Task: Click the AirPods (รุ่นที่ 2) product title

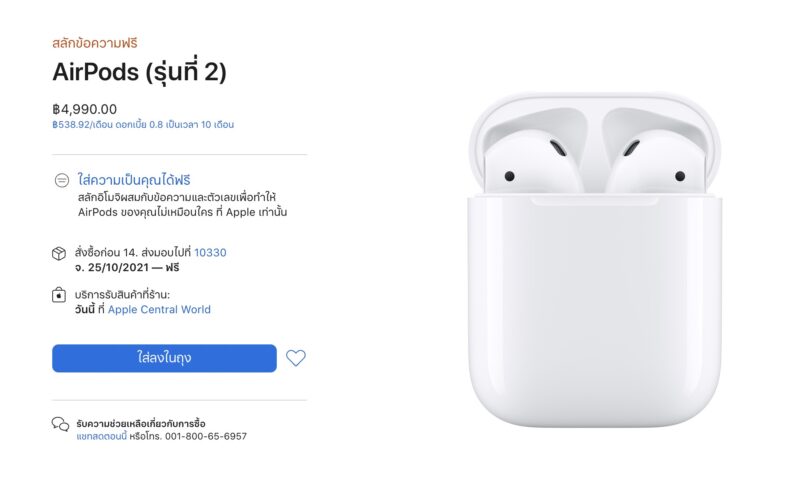Action: point(139,72)
